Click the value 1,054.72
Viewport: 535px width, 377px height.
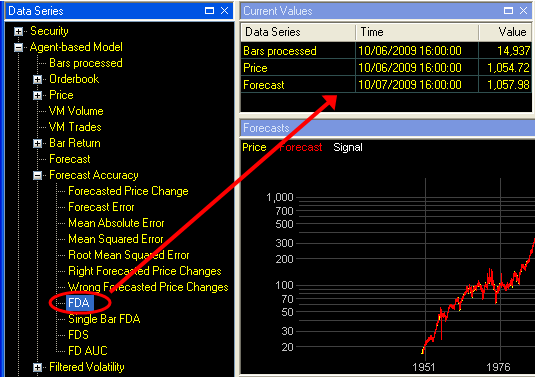pos(508,68)
